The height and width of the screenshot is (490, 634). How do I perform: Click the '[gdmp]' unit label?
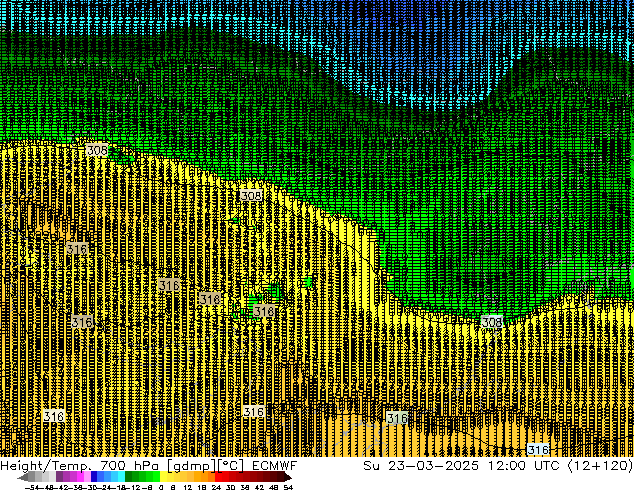pyautogui.click(x=192, y=466)
